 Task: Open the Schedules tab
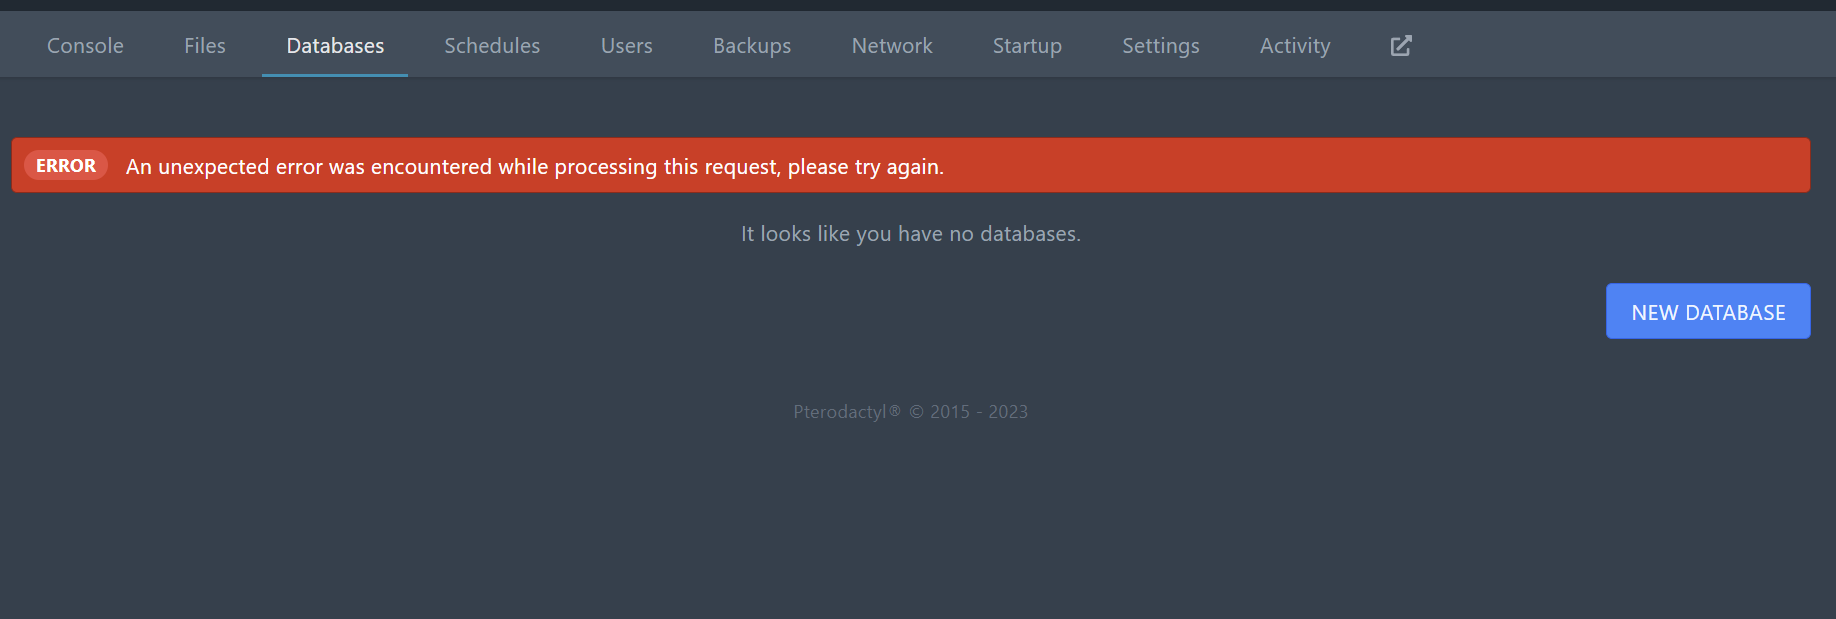point(492,45)
